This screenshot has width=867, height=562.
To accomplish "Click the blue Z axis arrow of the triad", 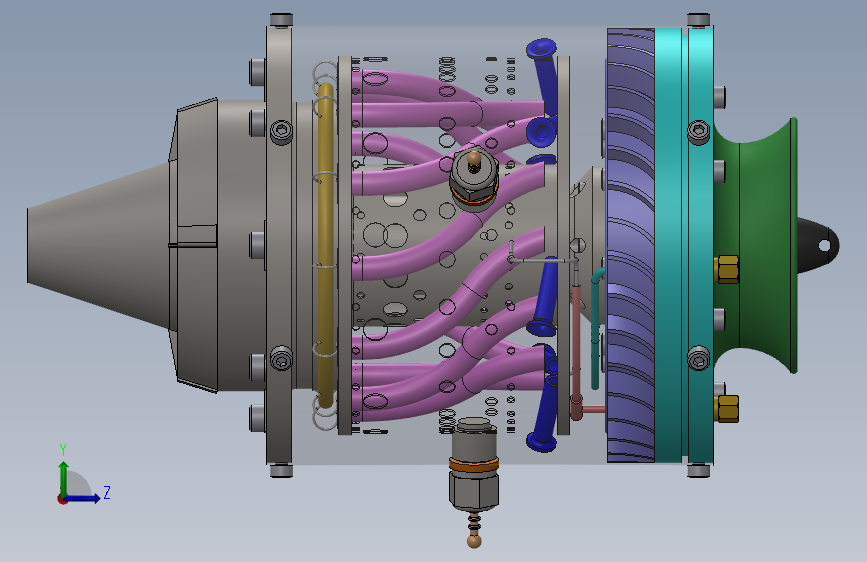I will pyautogui.click(x=84, y=498).
